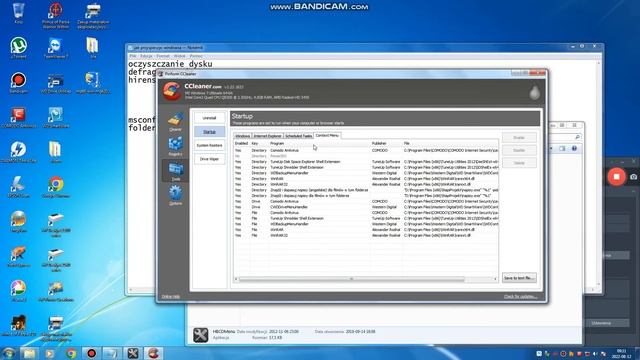Sort by the Program column header
The image size is (640, 360).
tap(319, 144)
